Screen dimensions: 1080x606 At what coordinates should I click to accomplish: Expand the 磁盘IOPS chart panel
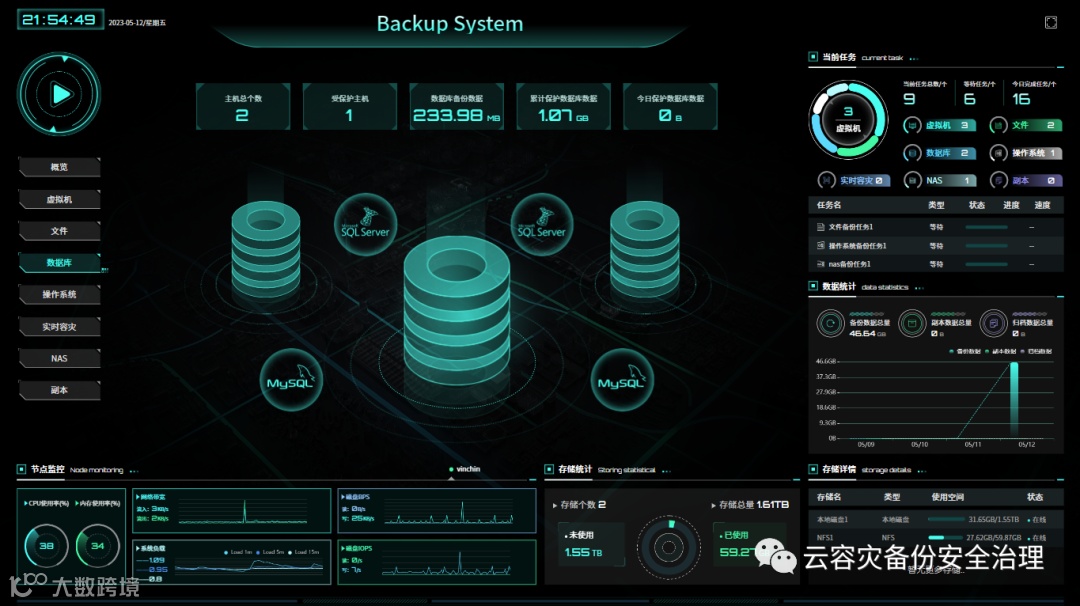pos(437,562)
